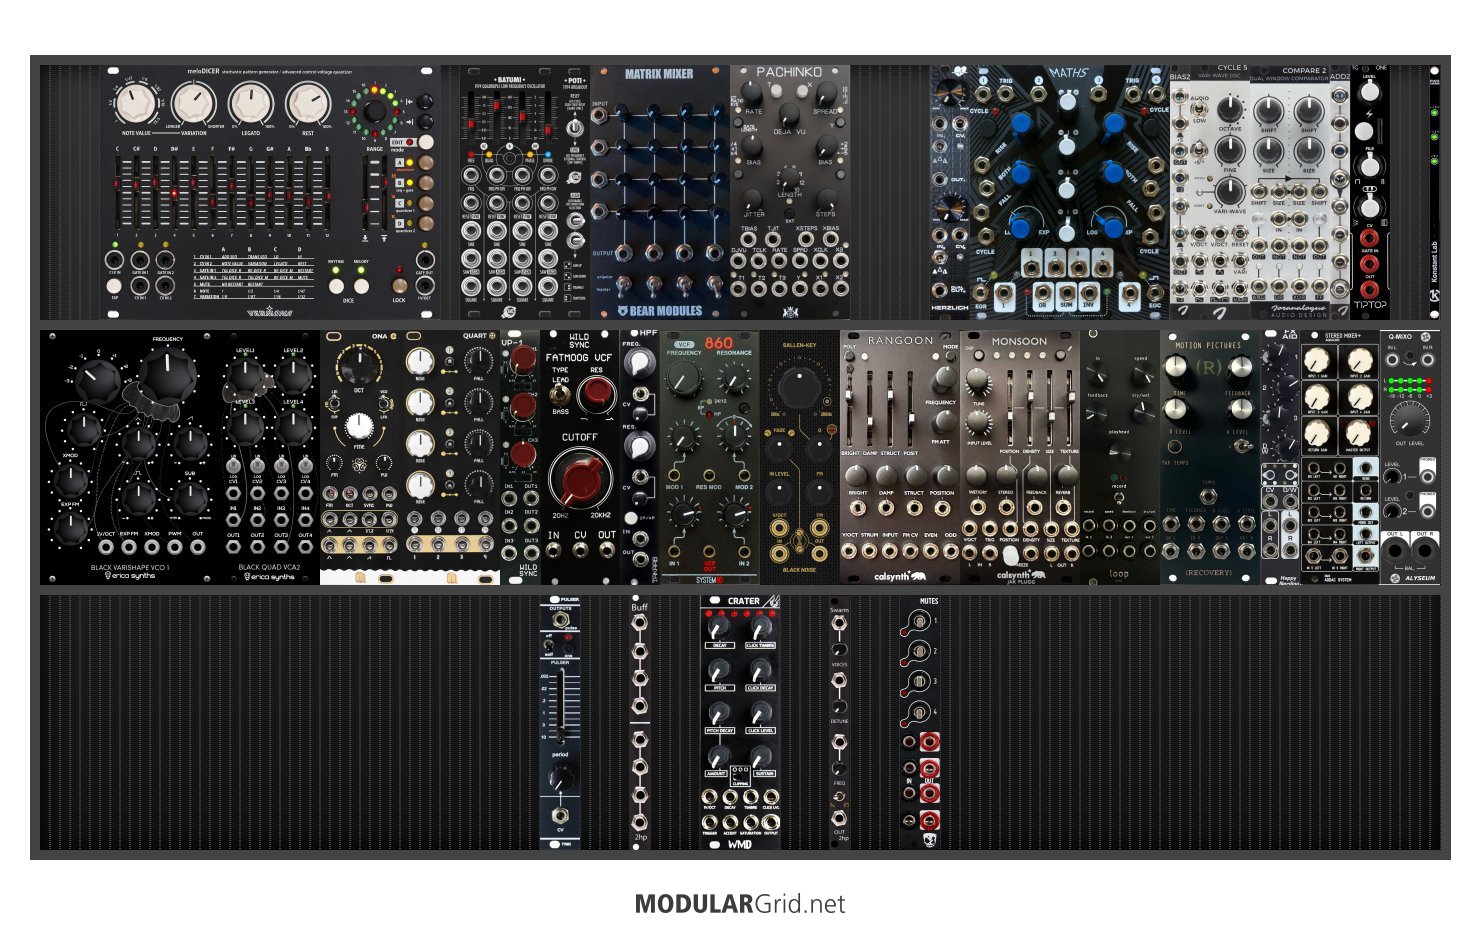The width and height of the screenshot is (1481, 925).
Task: Turn the meloDICER NOTE VALUE knob
Action: pos(137,104)
